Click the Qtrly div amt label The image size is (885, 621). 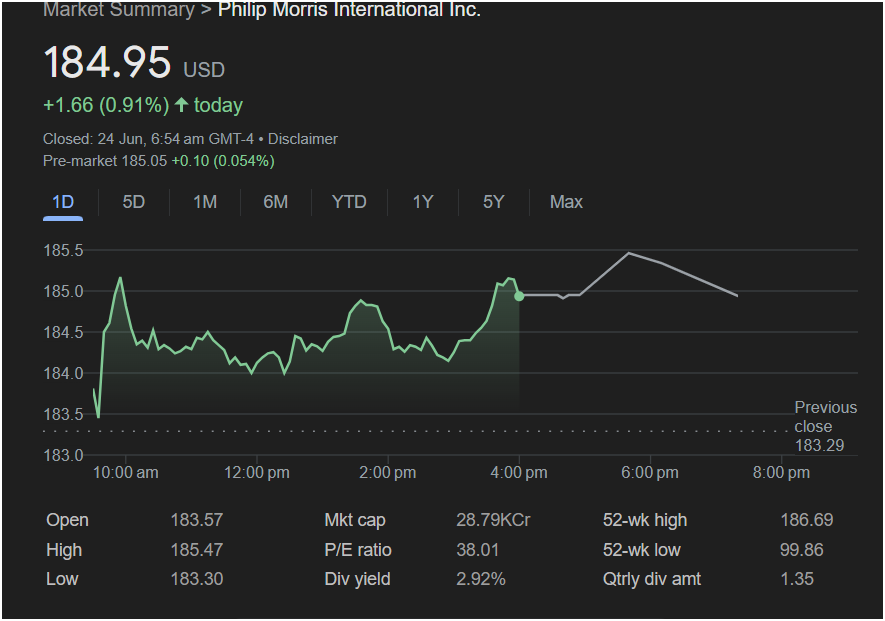[651, 579]
